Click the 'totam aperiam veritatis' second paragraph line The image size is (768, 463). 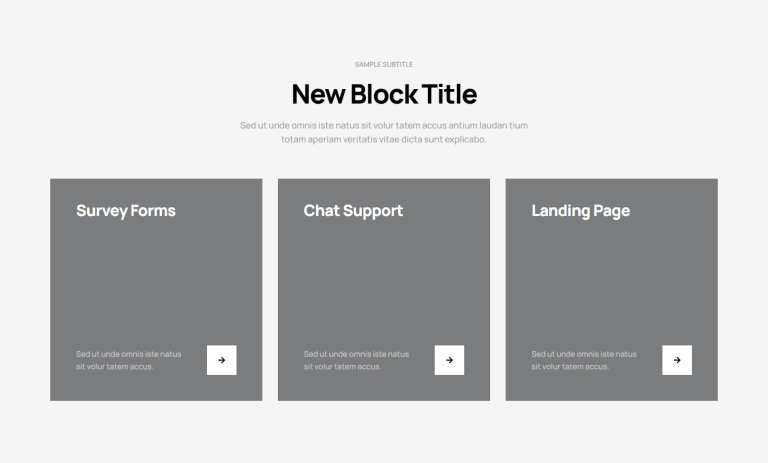[x=384, y=139]
